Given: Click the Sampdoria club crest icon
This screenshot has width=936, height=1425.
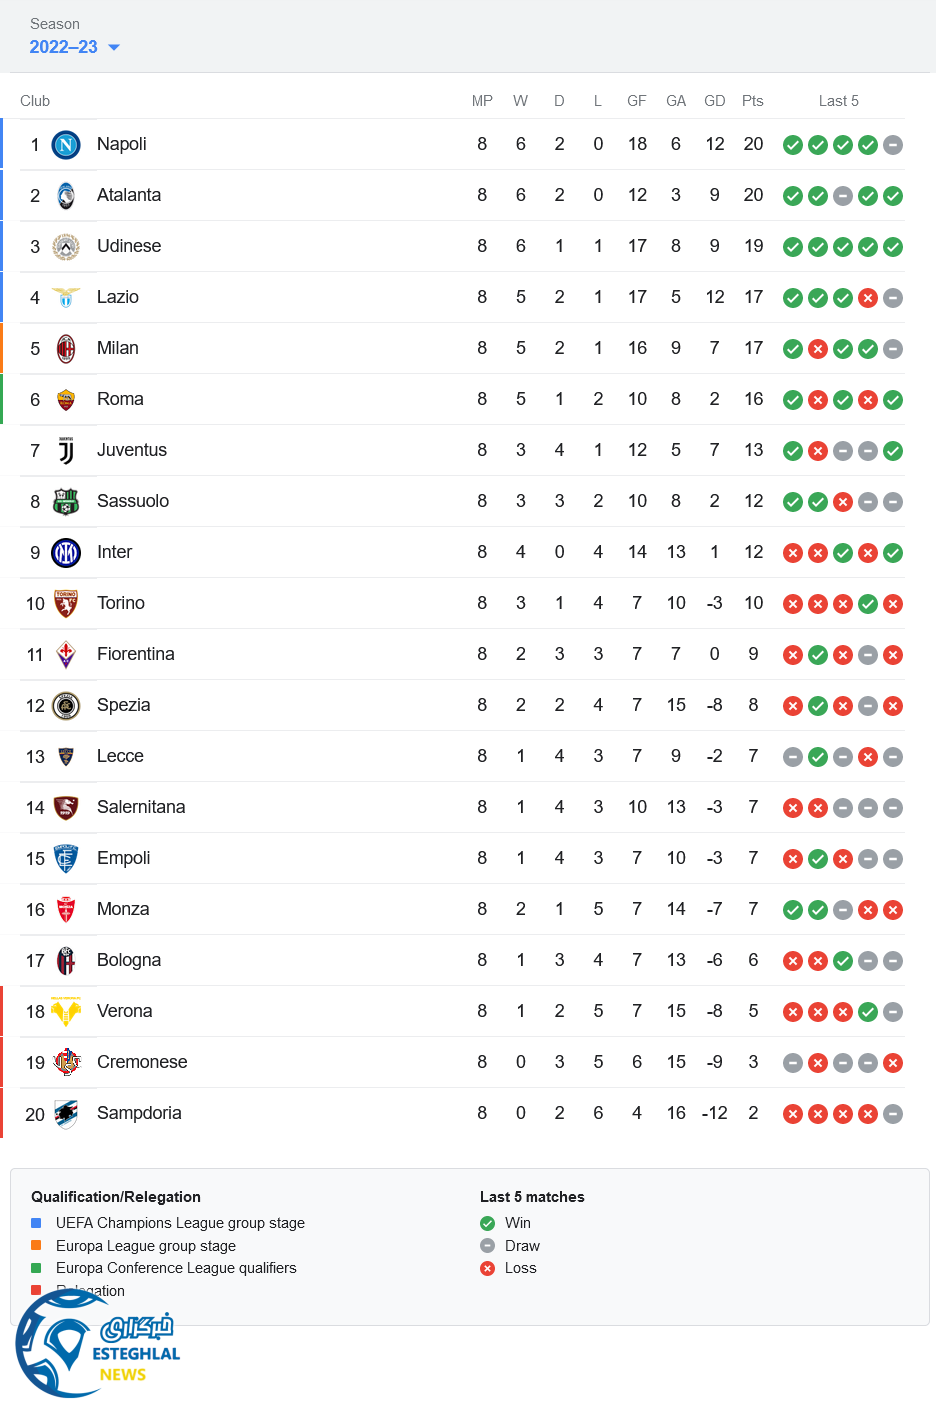Looking at the screenshot, I should click(x=66, y=1114).
